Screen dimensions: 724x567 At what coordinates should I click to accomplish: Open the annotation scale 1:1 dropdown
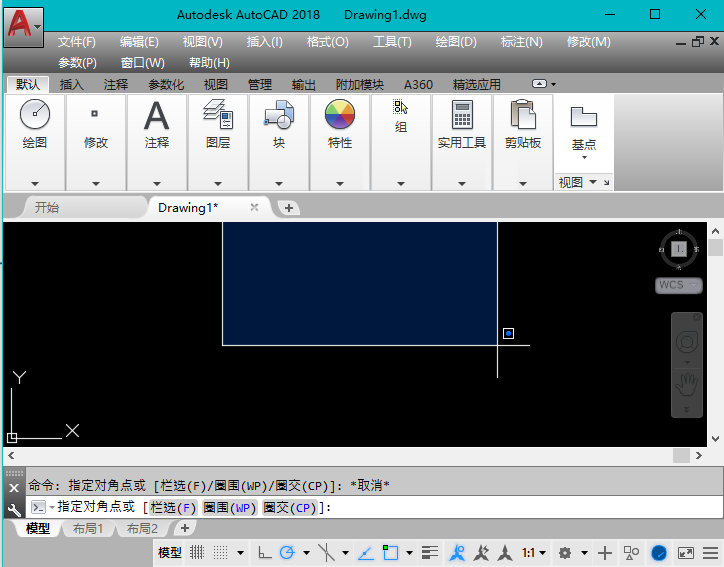click(534, 552)
